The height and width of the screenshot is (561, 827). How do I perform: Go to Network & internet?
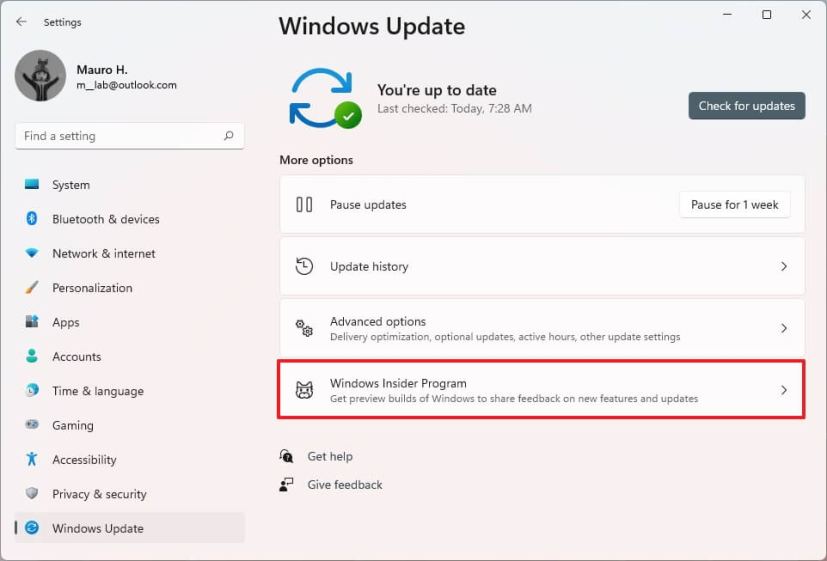point(130,254)
